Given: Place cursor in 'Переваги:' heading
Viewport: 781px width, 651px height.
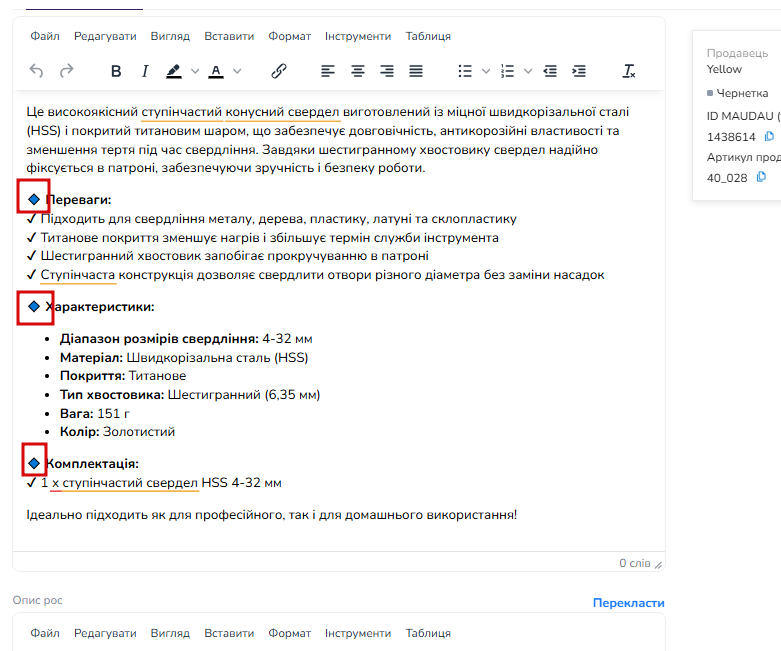Looking at the screenshot, I should pyautogui.click(x=79, y=200).
